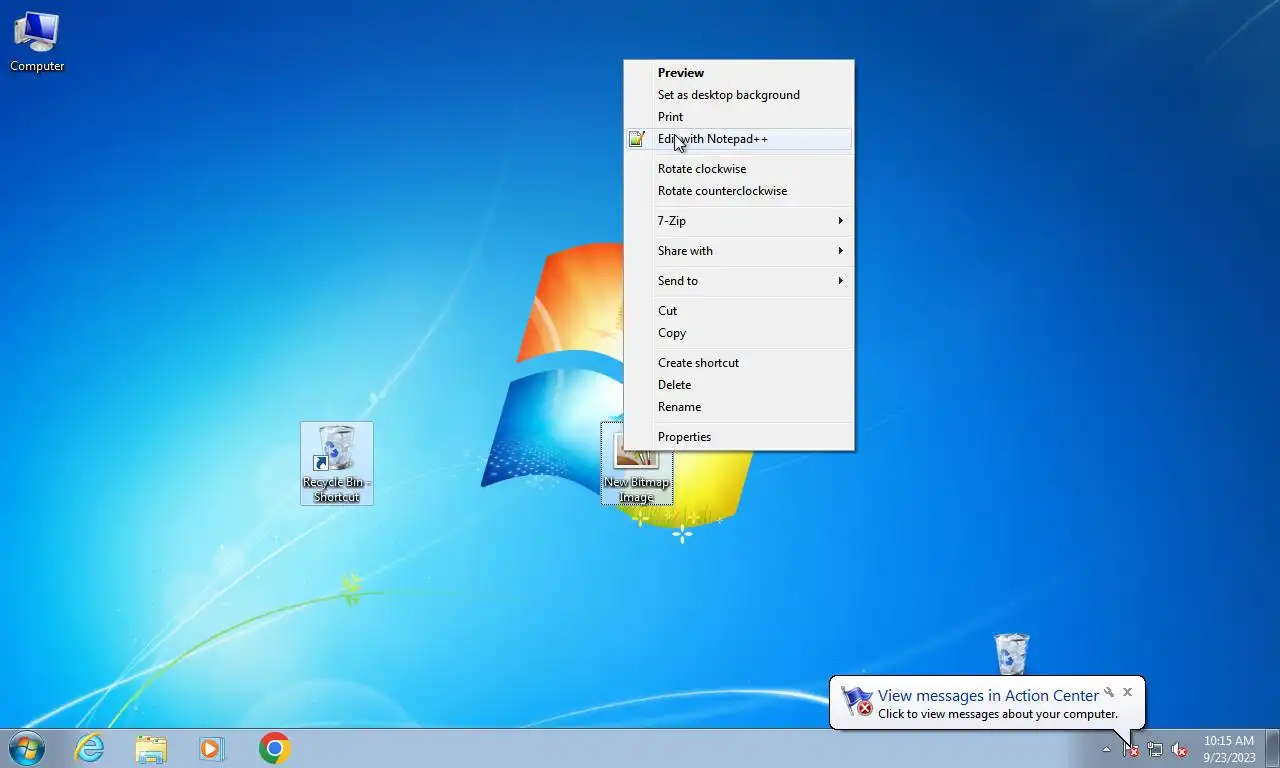
Task: Show hidden tray icons arrow
Action: coord(1106,749)
